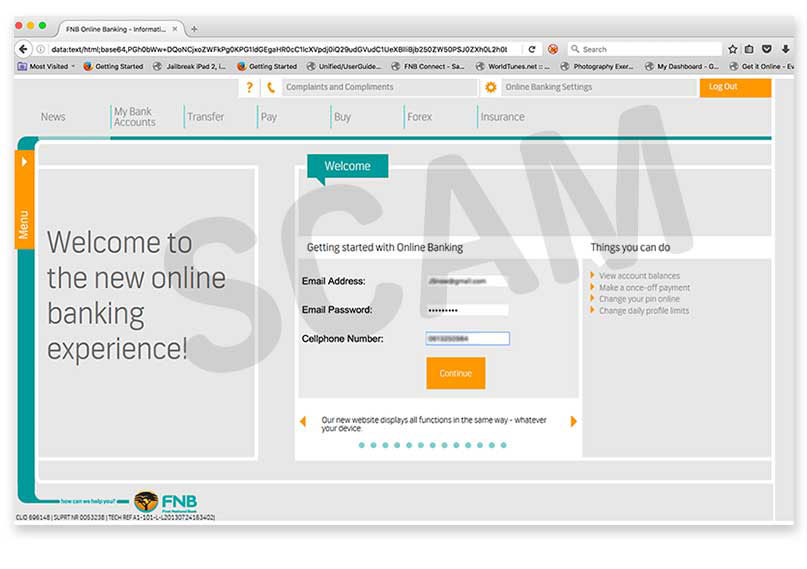Screen dimensions: 807x569
Task: Click the NoScript blocked icon beside reload
Action: click(x=553, y=49)
